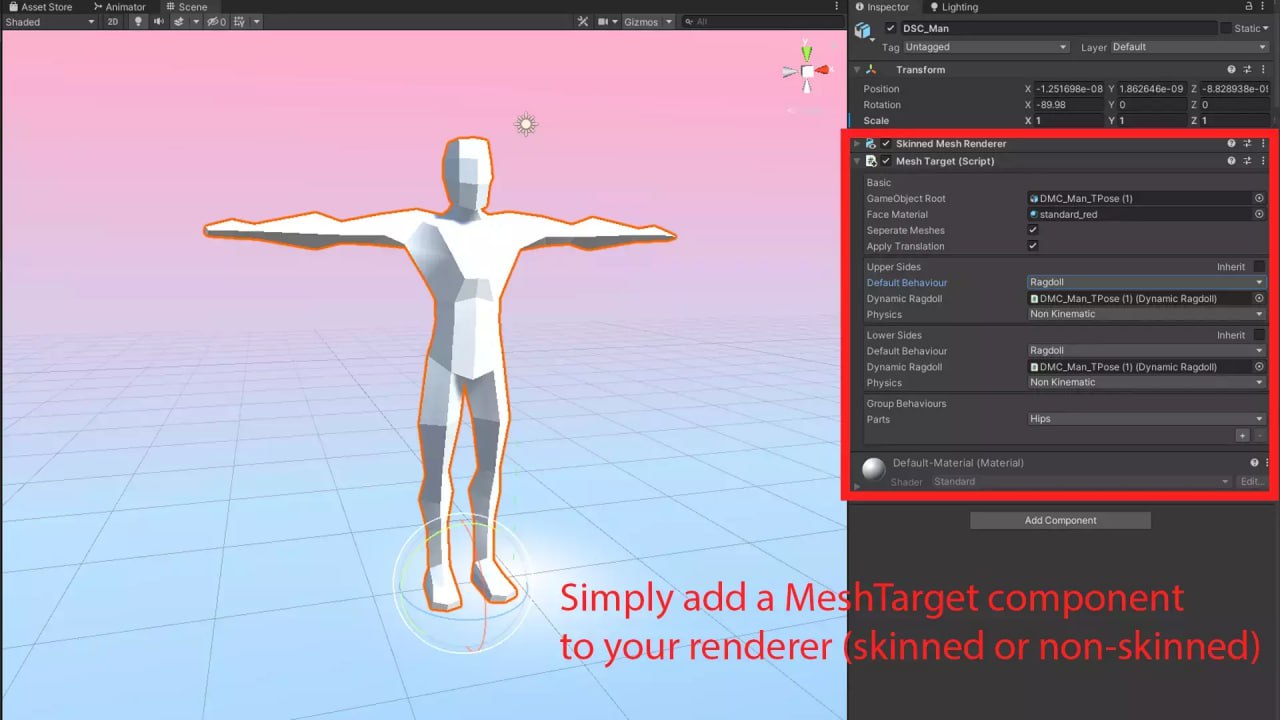
Task: Open the Physics Non Kinematic dropdown
Action: point(1145,314)
